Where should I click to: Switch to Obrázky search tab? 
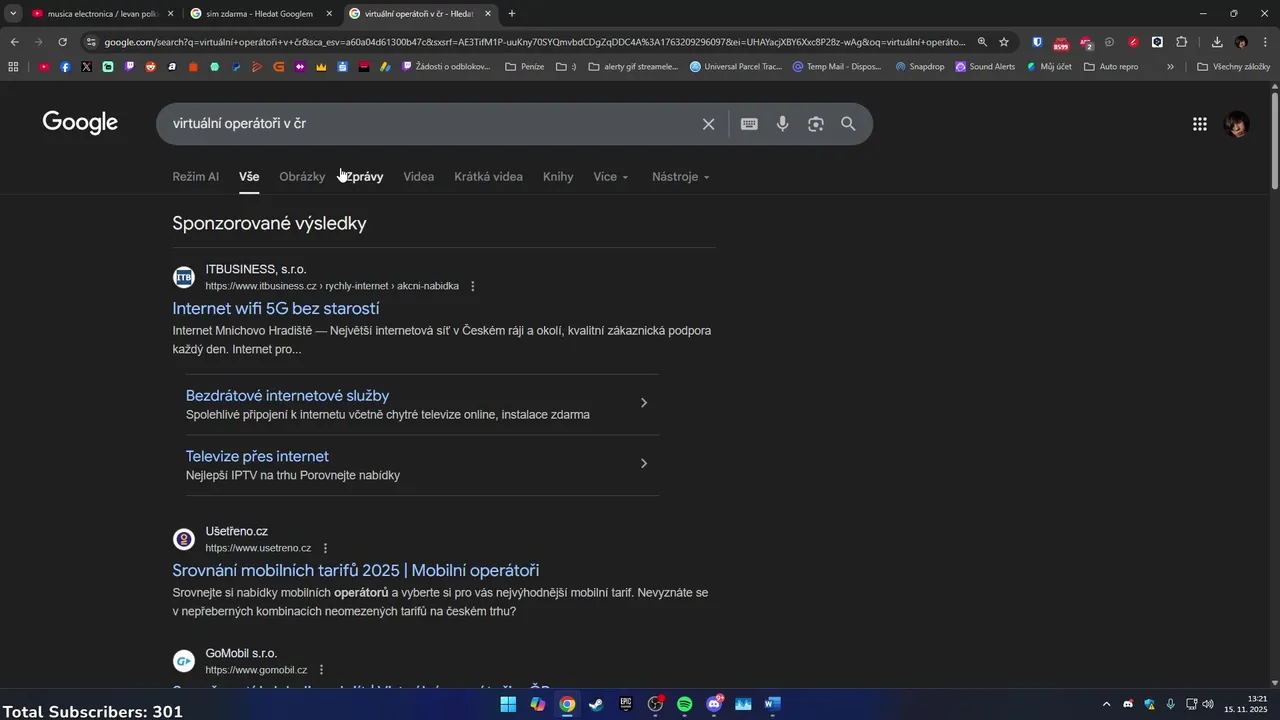tap(302, 177)
